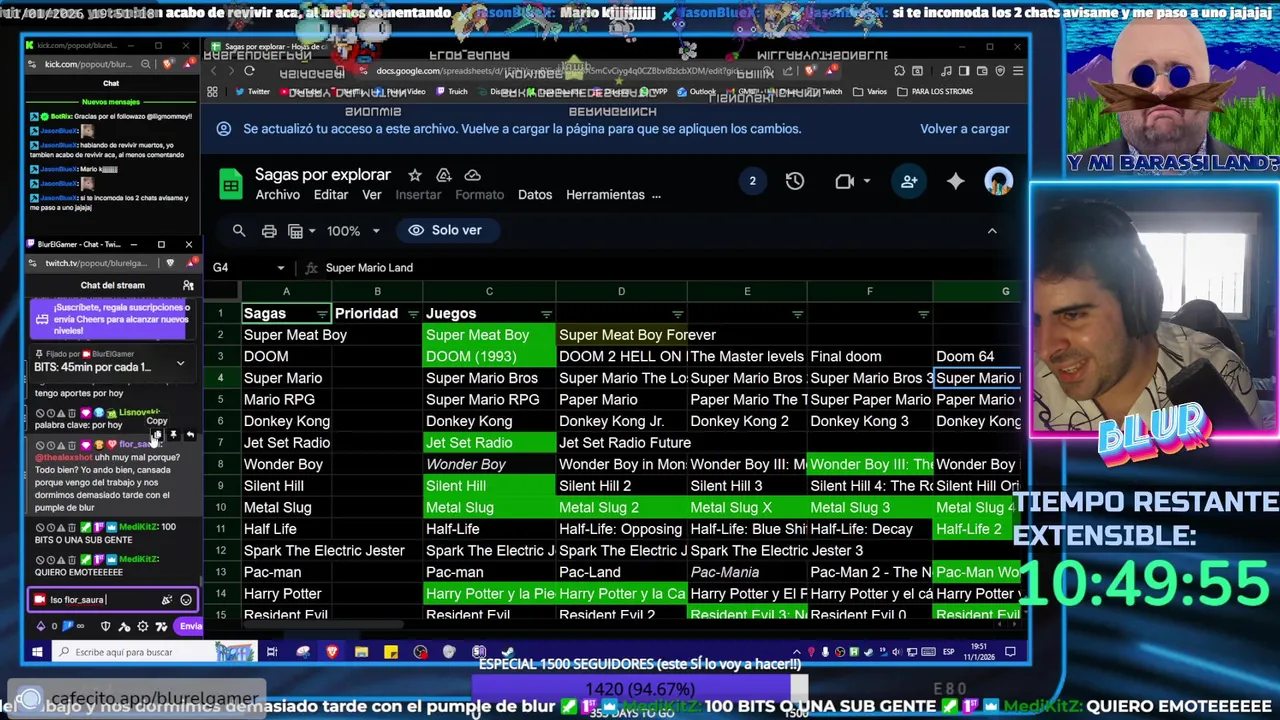This screenshot has height=720, width=1280.
Task: Expand the pinned BITS message
Action: coord(180,363)
